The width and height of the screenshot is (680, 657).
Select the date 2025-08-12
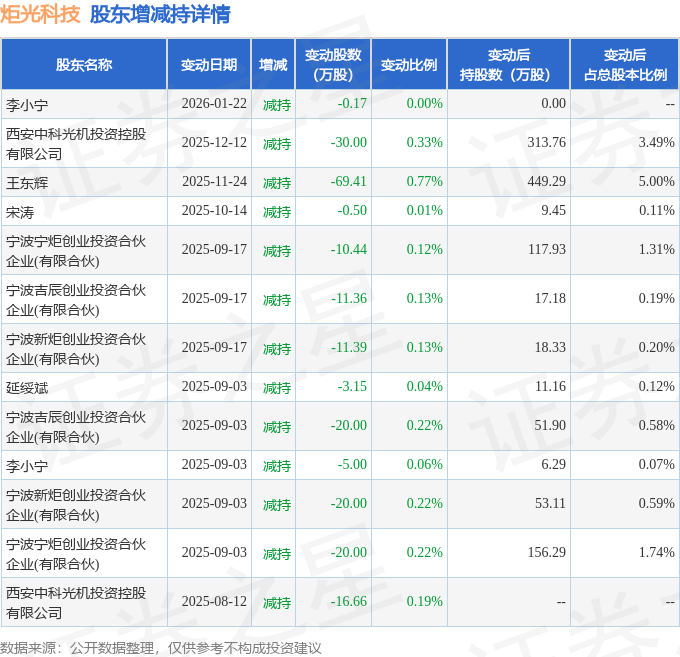coord(214,601)
